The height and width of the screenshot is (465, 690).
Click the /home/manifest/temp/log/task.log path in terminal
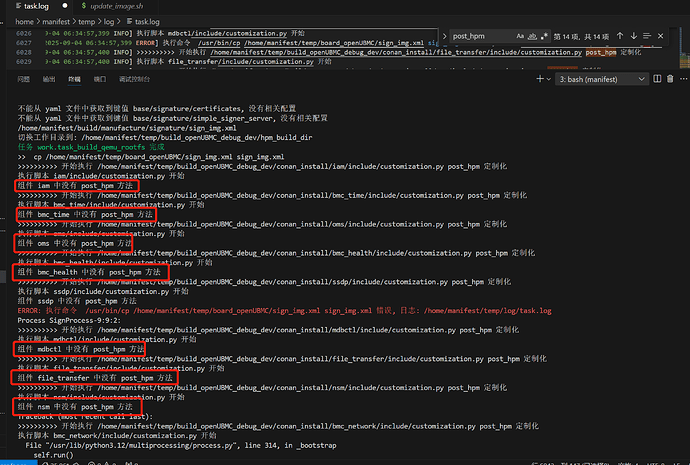point(488,311)
